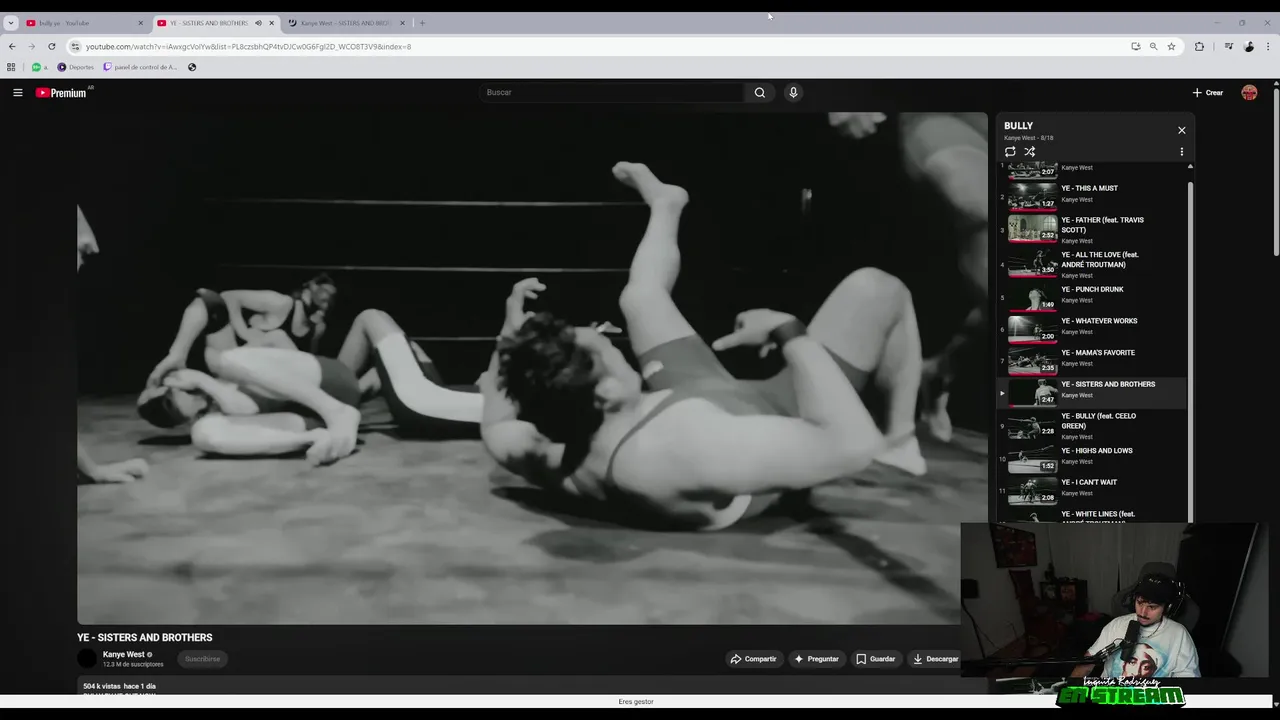Close the bully ye - YouTube tab

(140, 23)
